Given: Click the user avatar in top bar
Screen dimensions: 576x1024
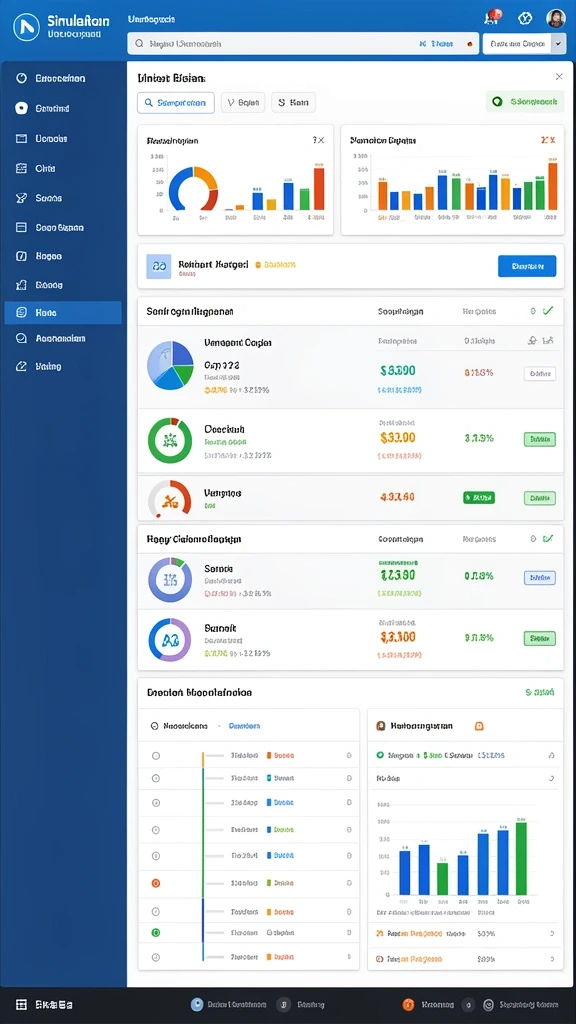Looking at the screenshot, I should (x=556, y=18).
